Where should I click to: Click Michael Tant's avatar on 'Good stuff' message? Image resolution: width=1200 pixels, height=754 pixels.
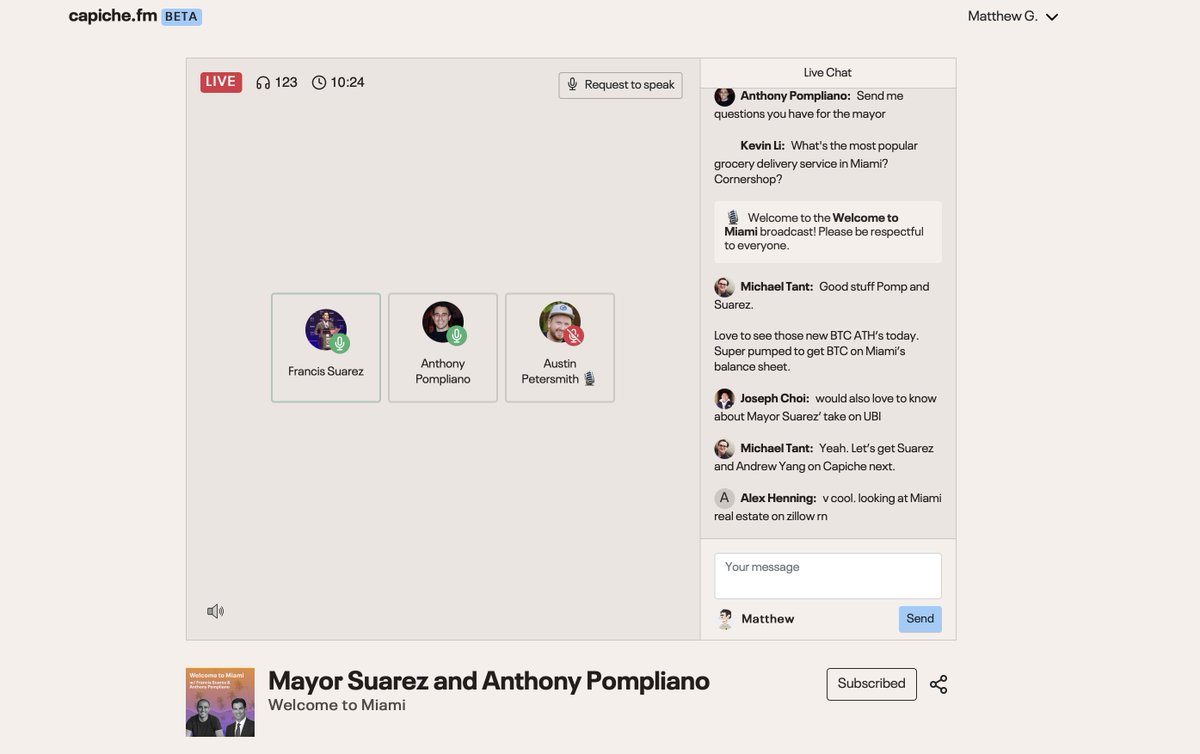(725, 287)
